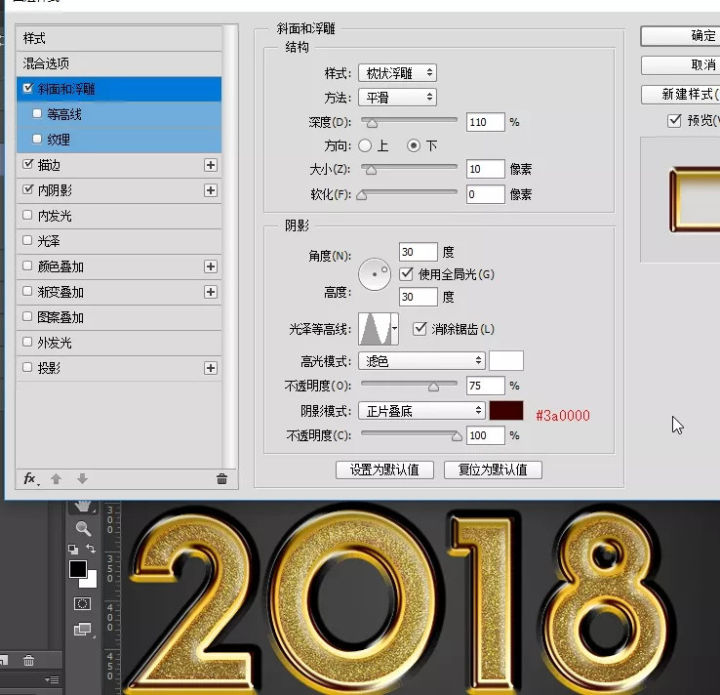The image size is (720, 695).
Task: Toggle 消除锯齿 checkbox
Action: pyautogui.click(x=420, y=329)
